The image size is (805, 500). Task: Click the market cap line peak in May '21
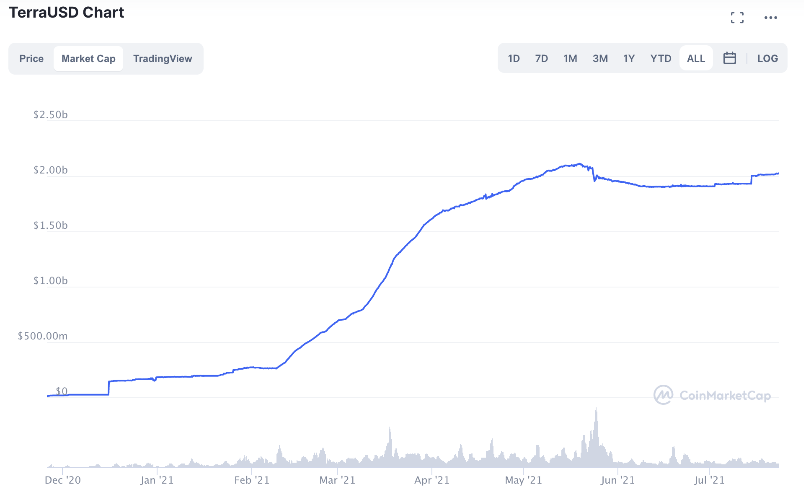pos(579,164)
